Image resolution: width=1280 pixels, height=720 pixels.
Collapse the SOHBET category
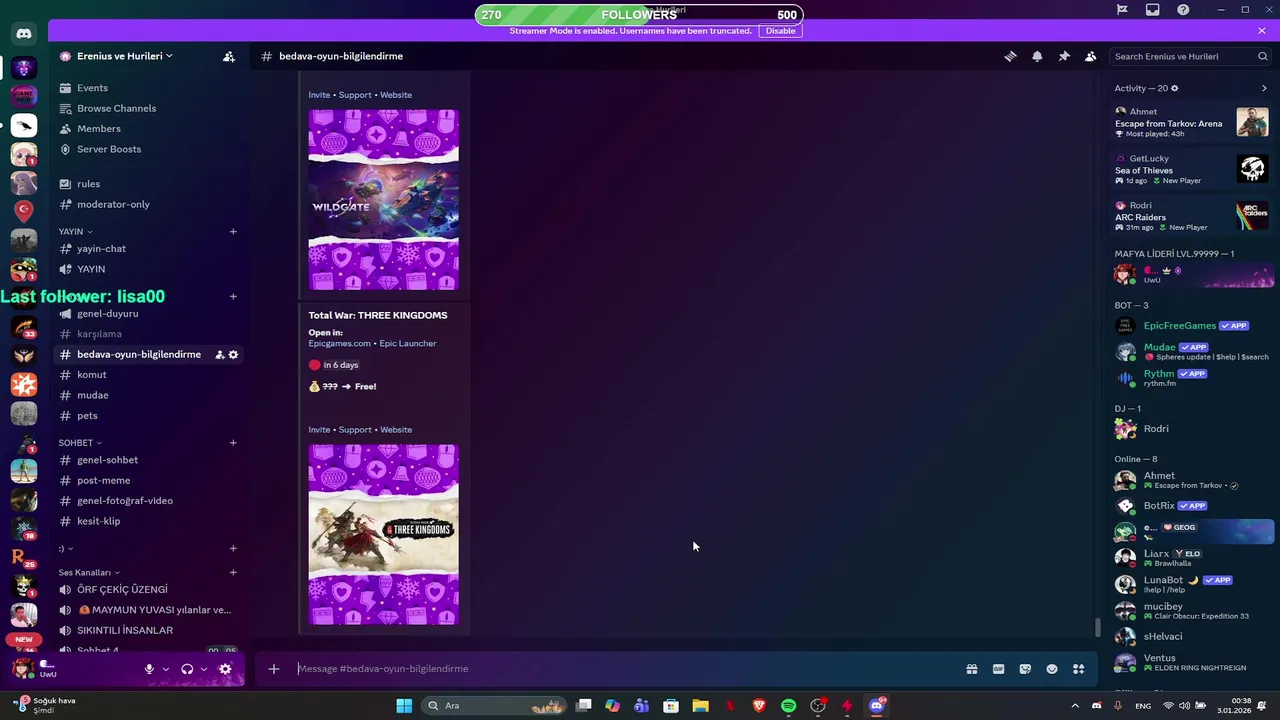(x=80, y=443)
